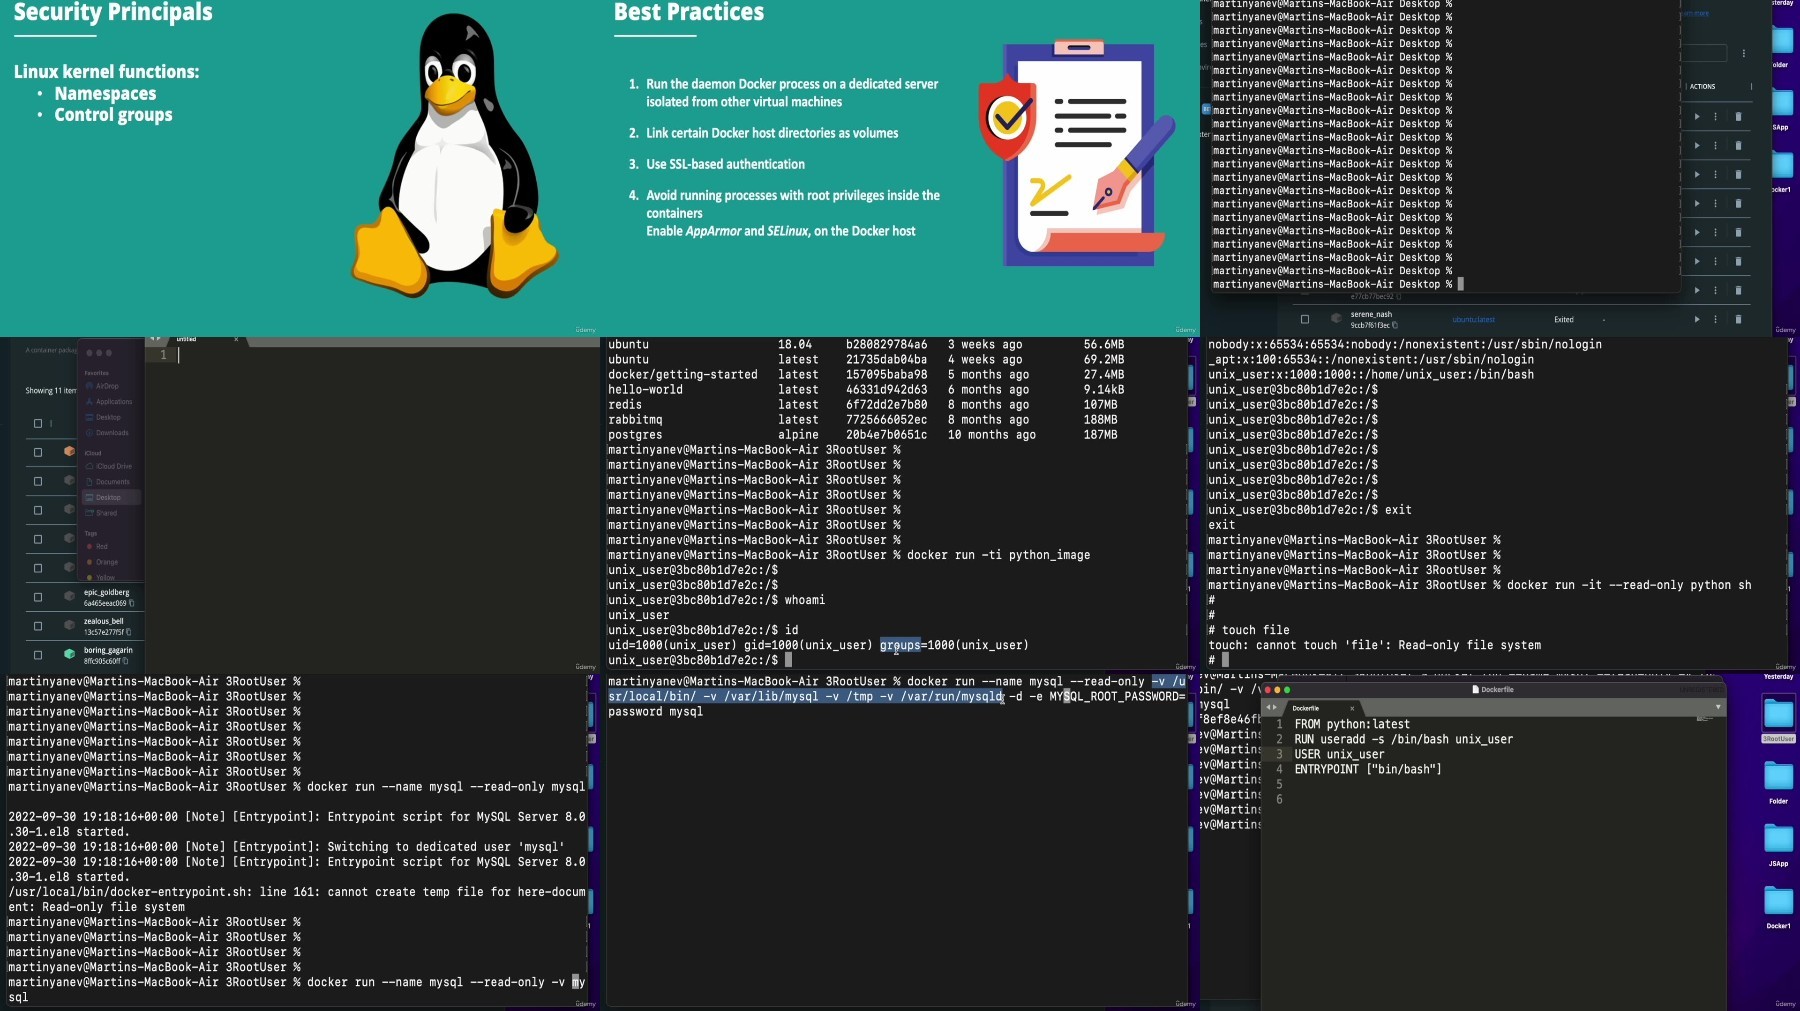This screenshot has height=1011, width=1800.
Task: Open the JSApp desktop folder
Action: 1778,845
